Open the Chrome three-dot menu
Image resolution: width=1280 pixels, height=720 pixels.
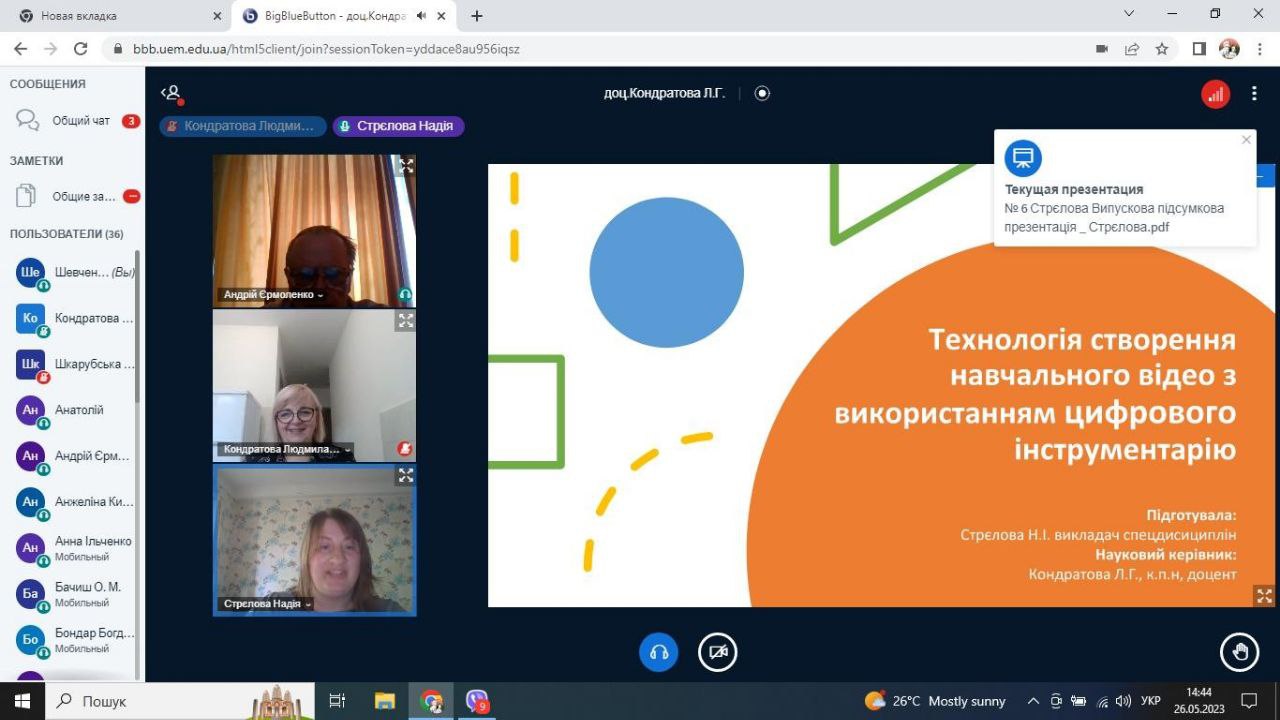(x=1259, y=48)
